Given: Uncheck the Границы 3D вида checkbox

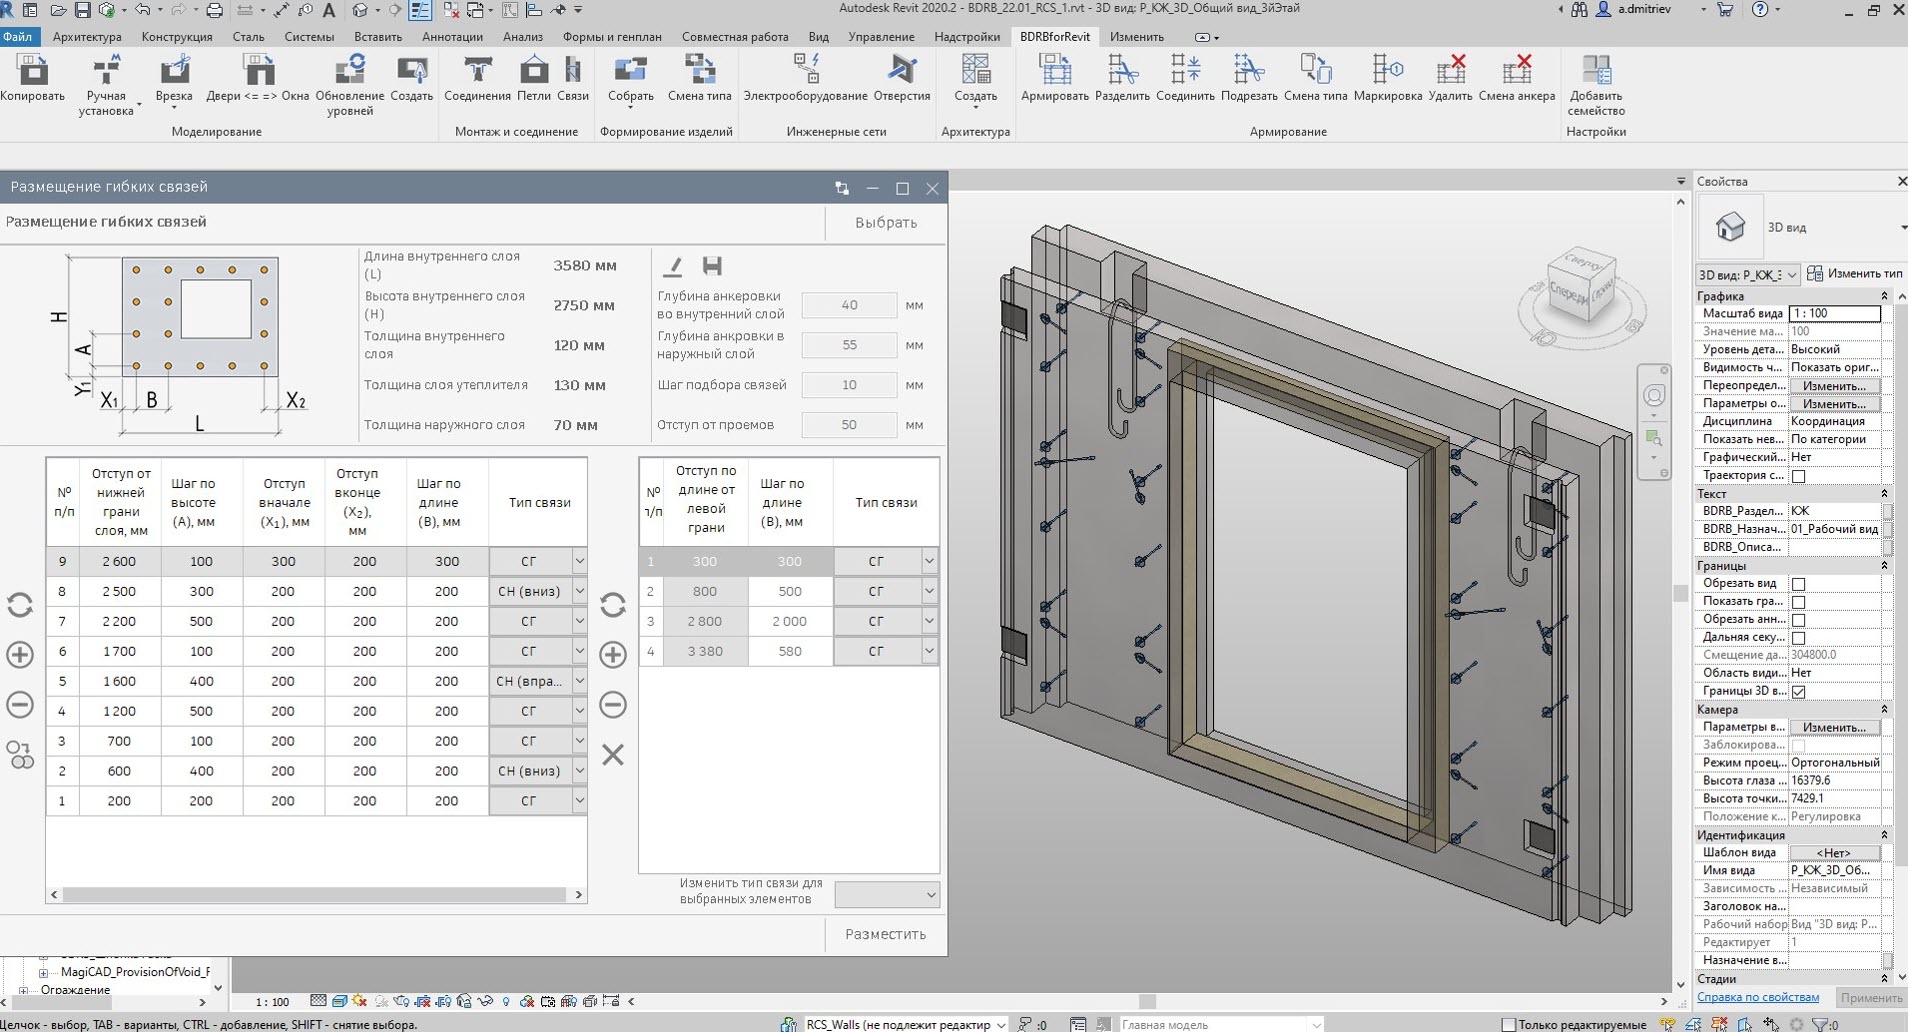Looking at the screenshot, I should (1798, 692).
